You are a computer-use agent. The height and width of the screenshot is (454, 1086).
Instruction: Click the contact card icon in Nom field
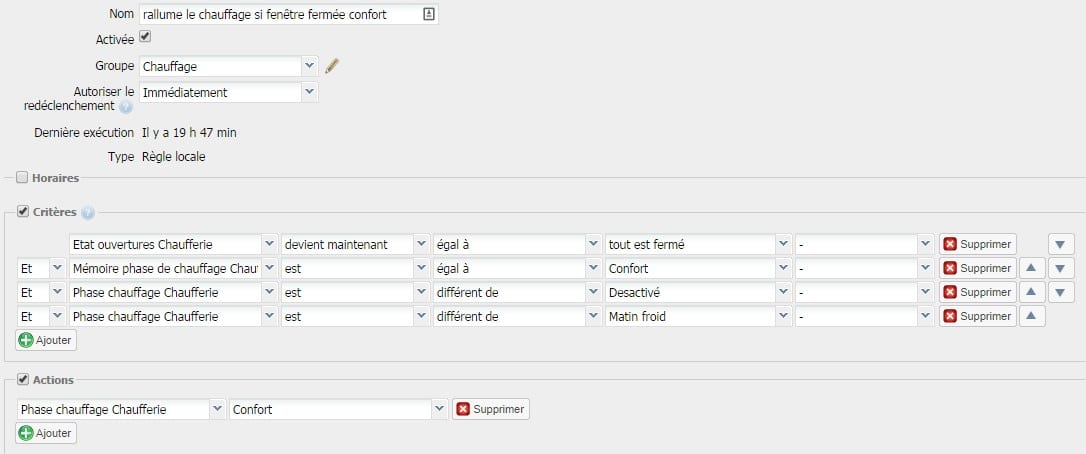429,14
